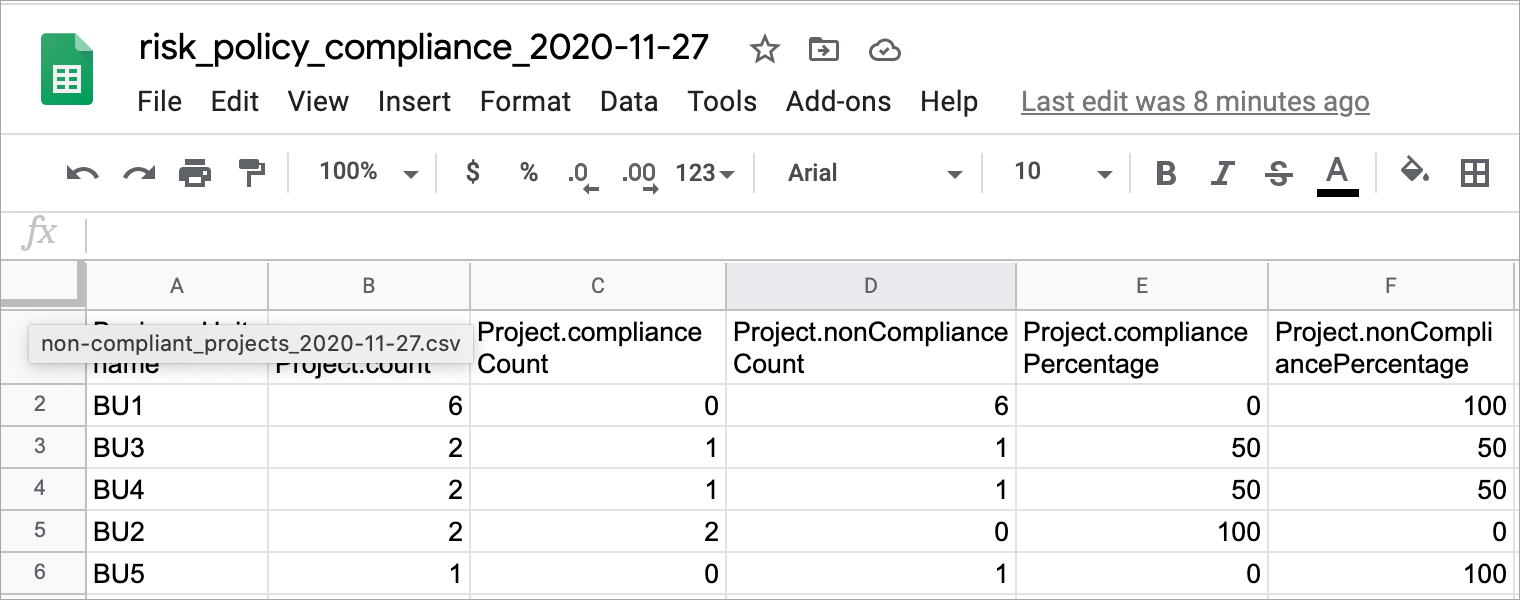The width and height of the screenshot is (1520, 600).
Task: Open the Add-ons menu
Action: pyautogui.click(x=838, y=101)
